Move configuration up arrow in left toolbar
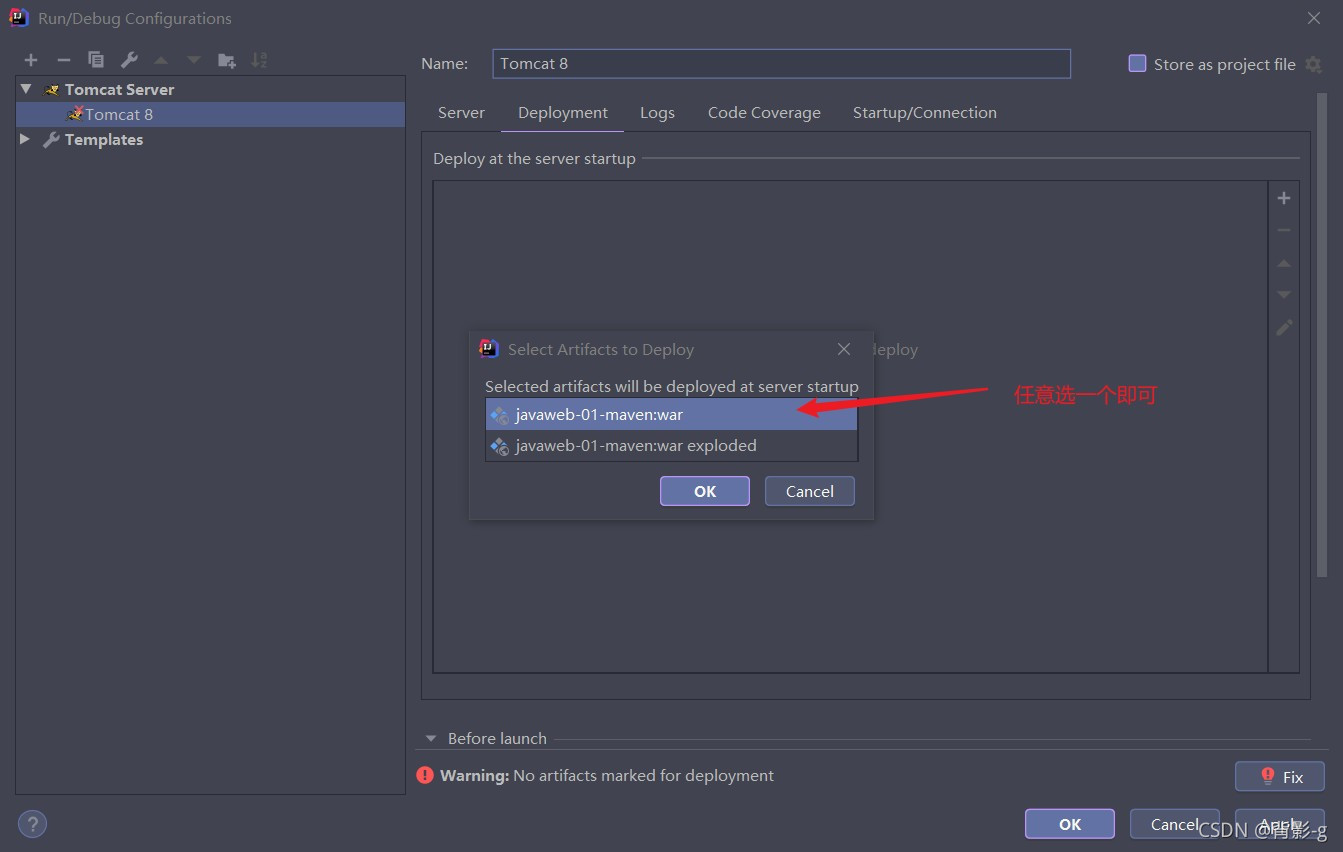 pyautogui.click(x=161, y=60)
